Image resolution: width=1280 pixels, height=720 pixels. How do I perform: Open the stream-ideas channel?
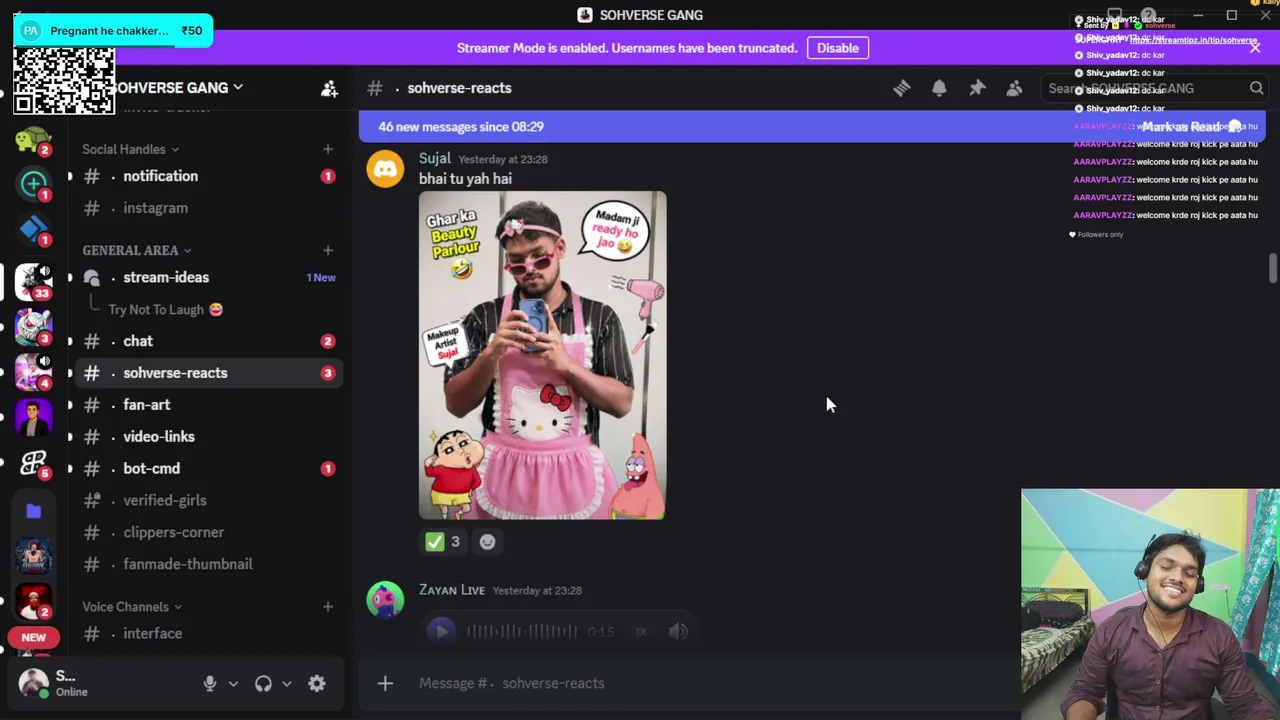click(208, 277)
